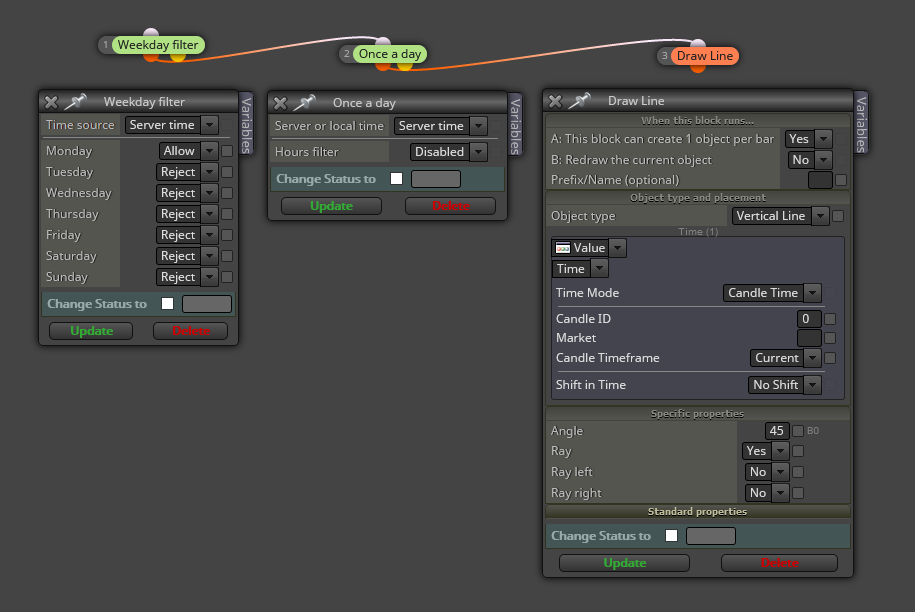Open the Time source dropdown
915x612 pixels.
[x=172, y=125]
